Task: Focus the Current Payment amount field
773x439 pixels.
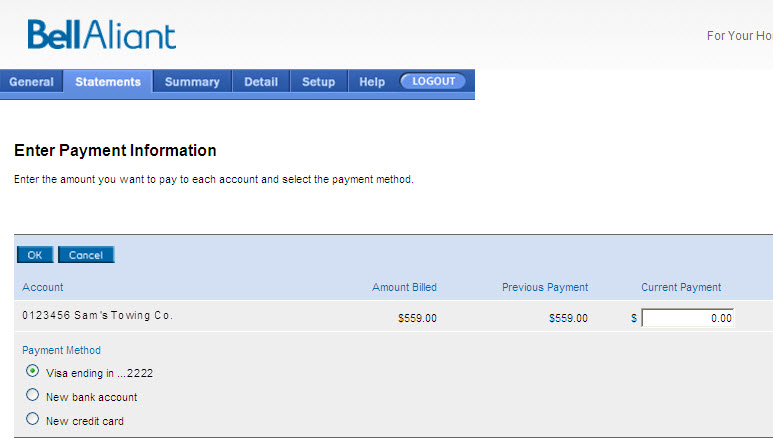Action: tap(688, 318)
